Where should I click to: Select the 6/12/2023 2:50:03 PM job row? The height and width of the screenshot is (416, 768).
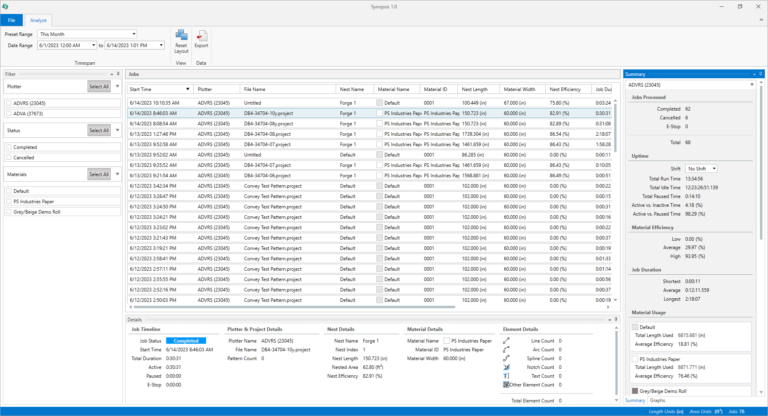click(x=370, y=300)
